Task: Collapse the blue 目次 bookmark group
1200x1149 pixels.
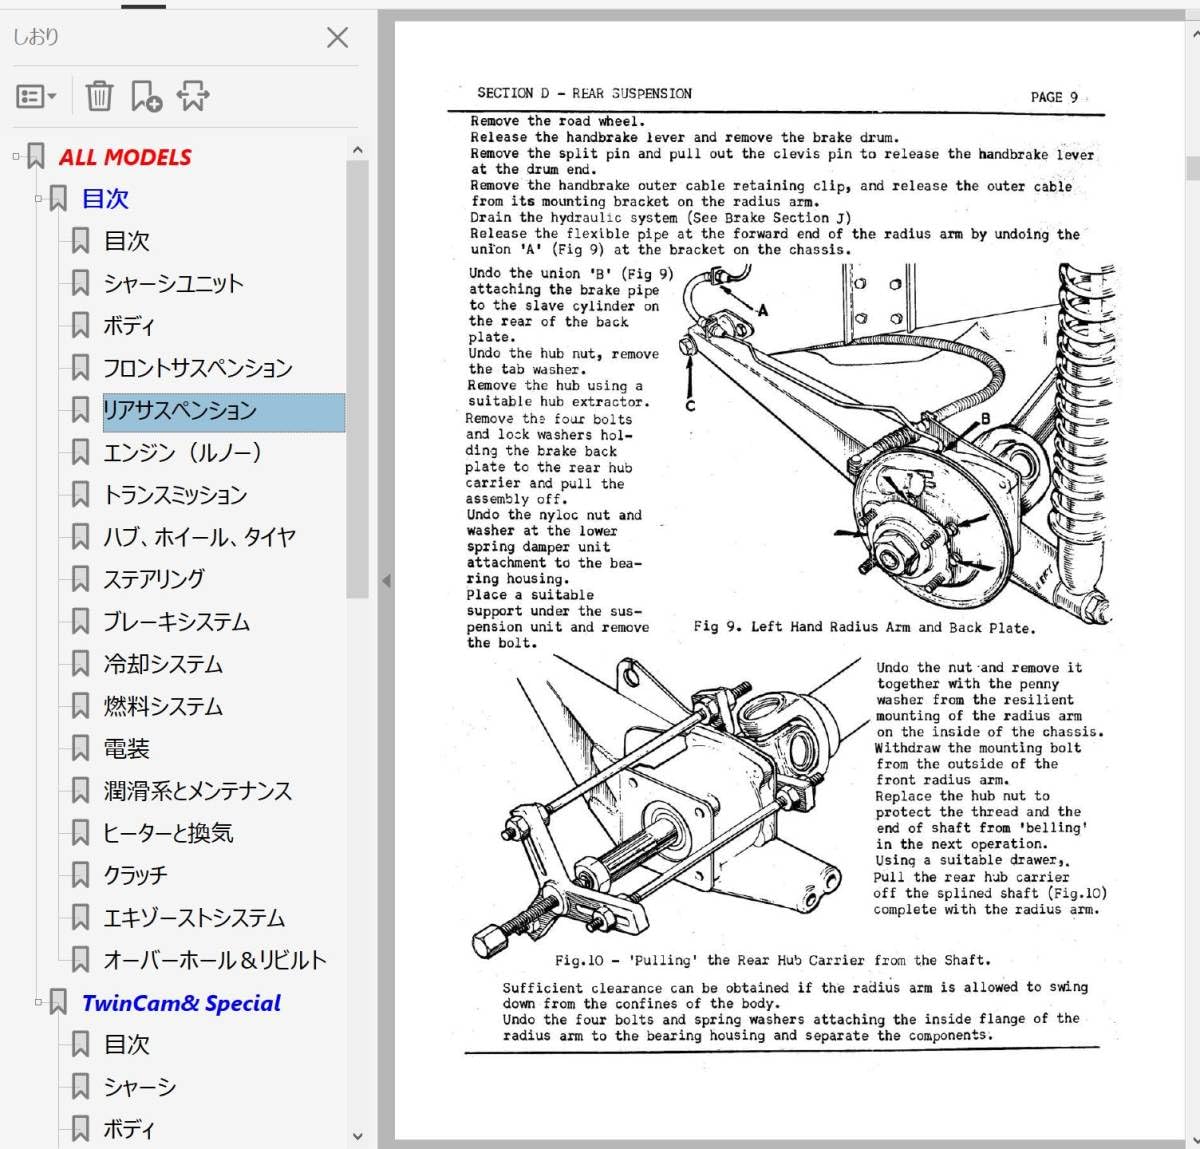Action: click(x=38, y=198)
